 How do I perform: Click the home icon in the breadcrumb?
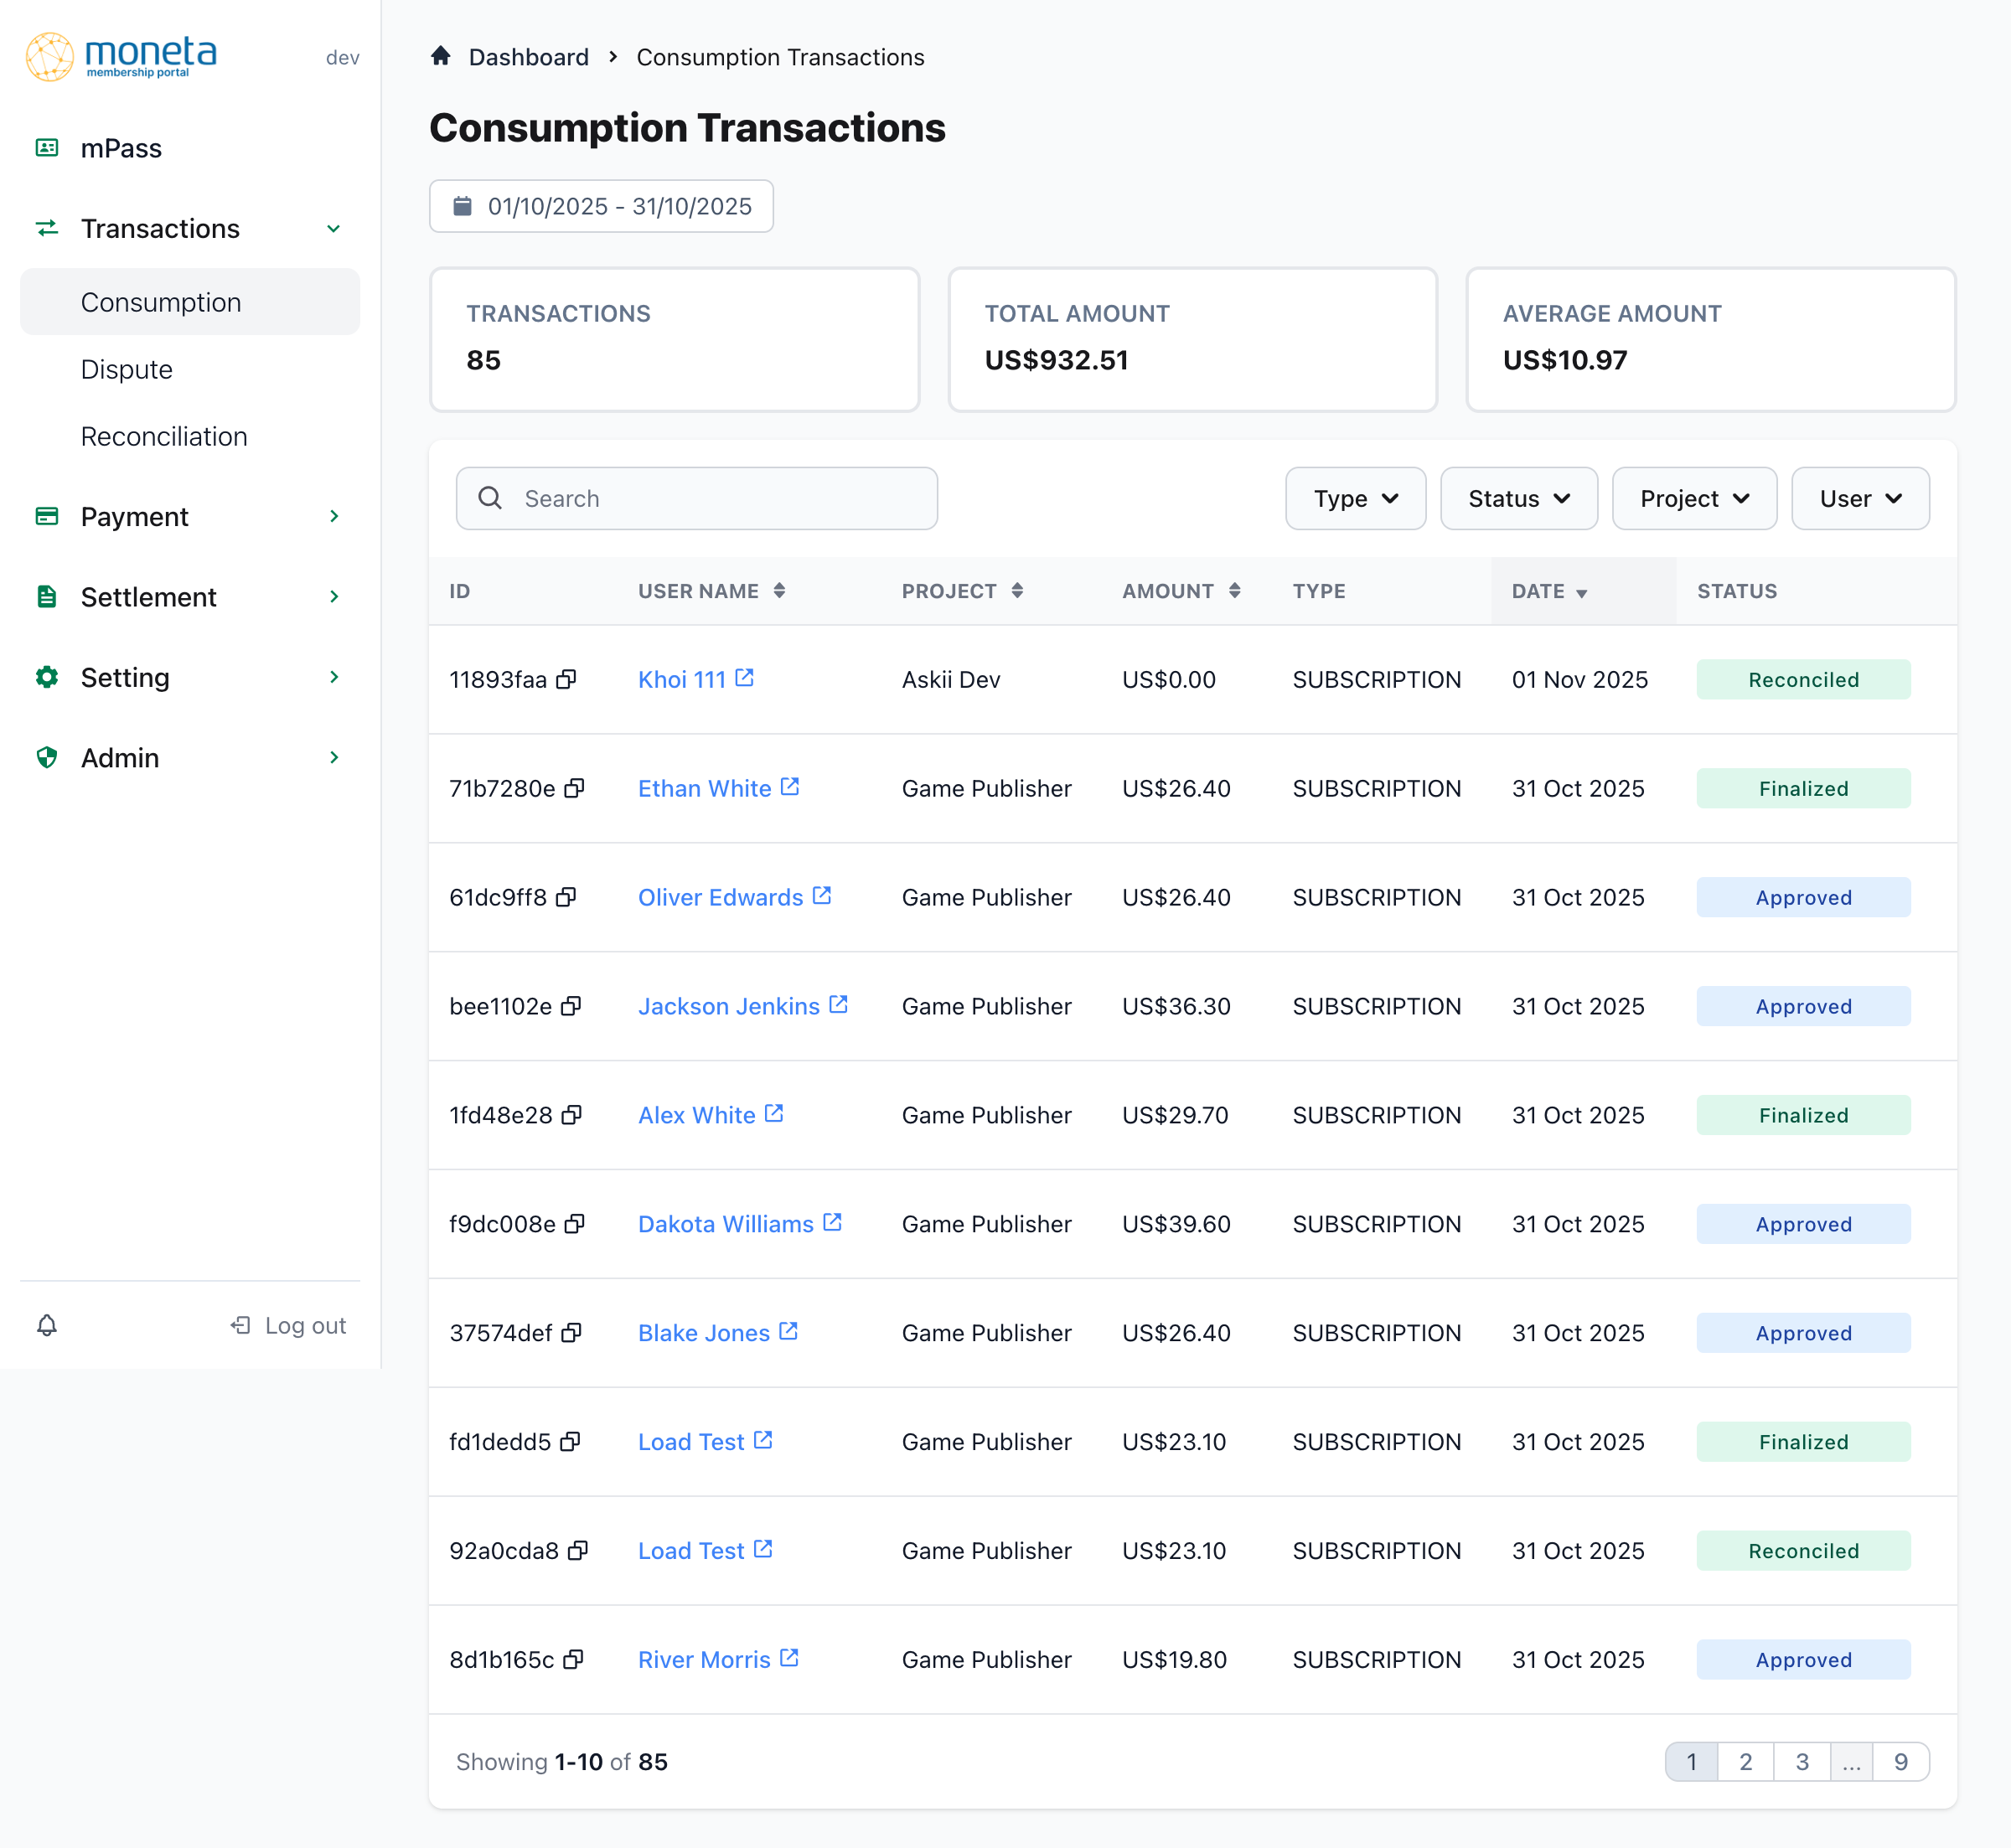pyautogui.click(x=440, y=56)
